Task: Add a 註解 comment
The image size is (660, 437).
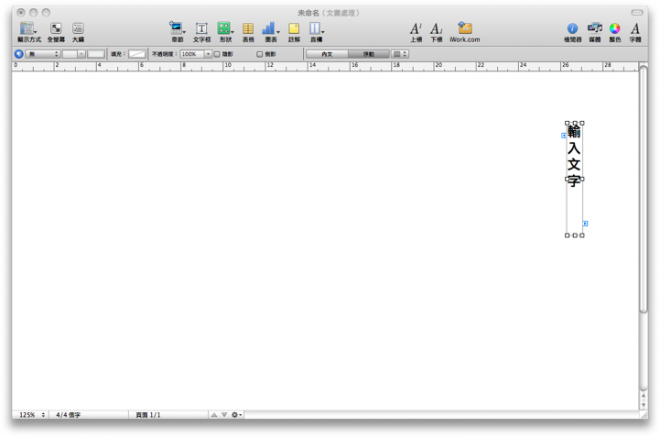Action: (294, 29)
